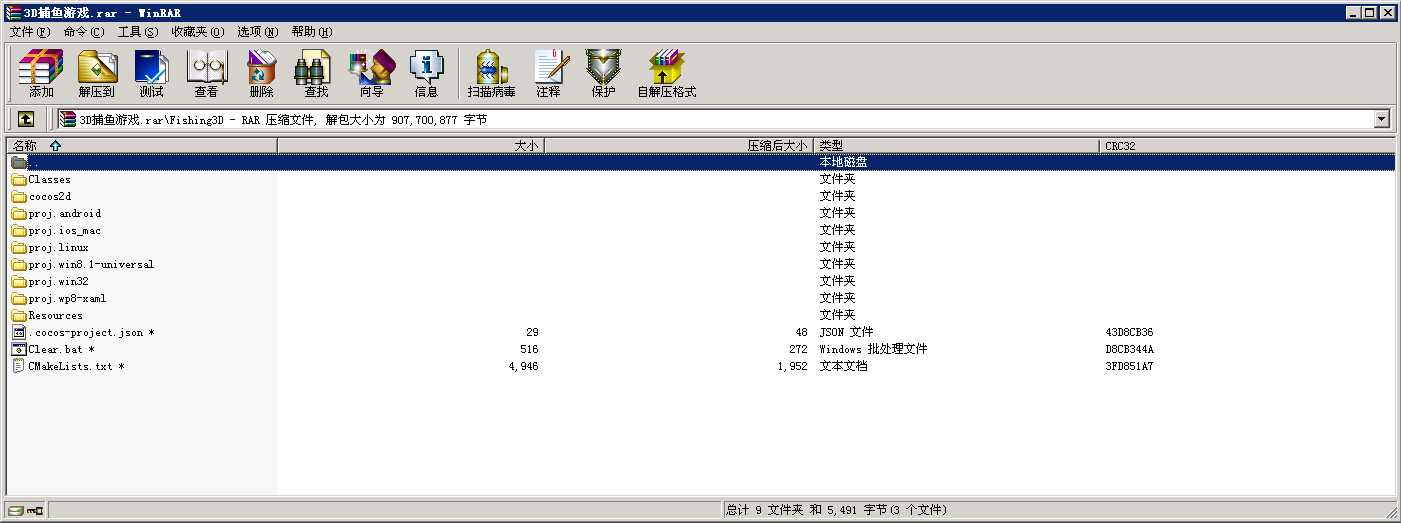Click the 测试 (Test) toolbar icon
Screen dimensions: 1401x523
151,73
